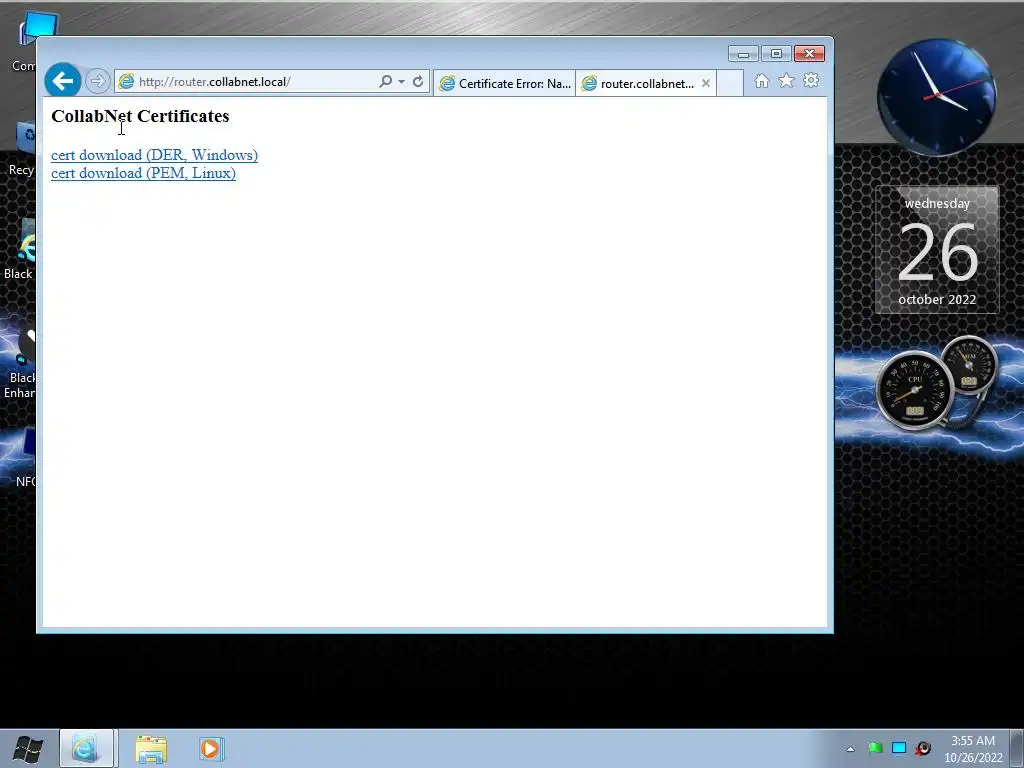Click the CPU meter gadget
This screenshot has width=1024, height=768.
(x=914, y=391)
